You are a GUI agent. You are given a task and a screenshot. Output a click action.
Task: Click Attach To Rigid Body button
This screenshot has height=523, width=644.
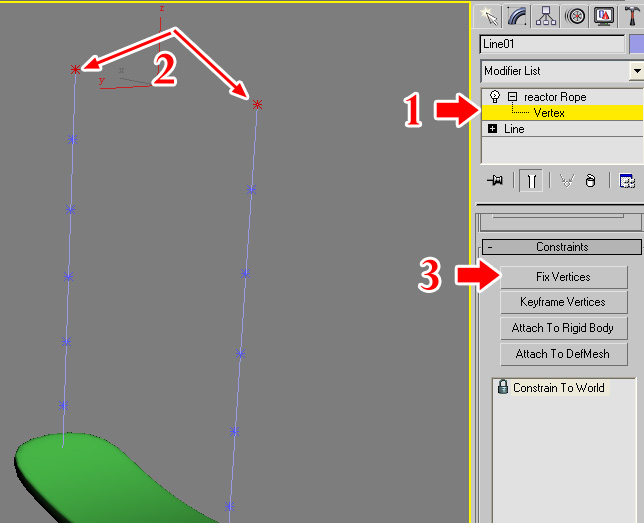pos(564,328)
